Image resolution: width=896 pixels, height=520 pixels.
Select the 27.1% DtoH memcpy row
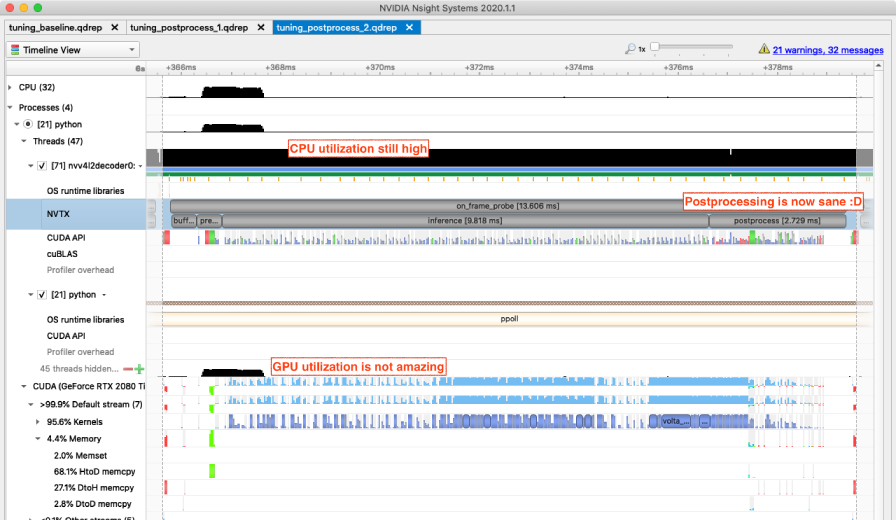(94, 487)
